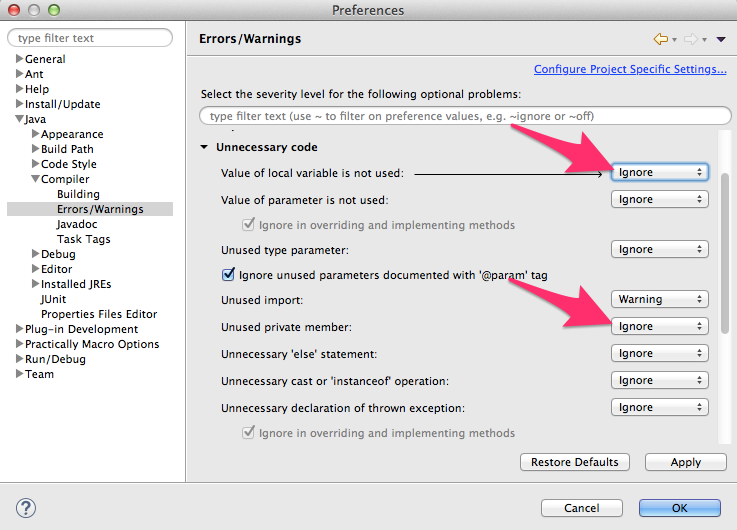Open 'Value of local variable is not used' dropdown
The image size is (737, 530).
(659, 172)
